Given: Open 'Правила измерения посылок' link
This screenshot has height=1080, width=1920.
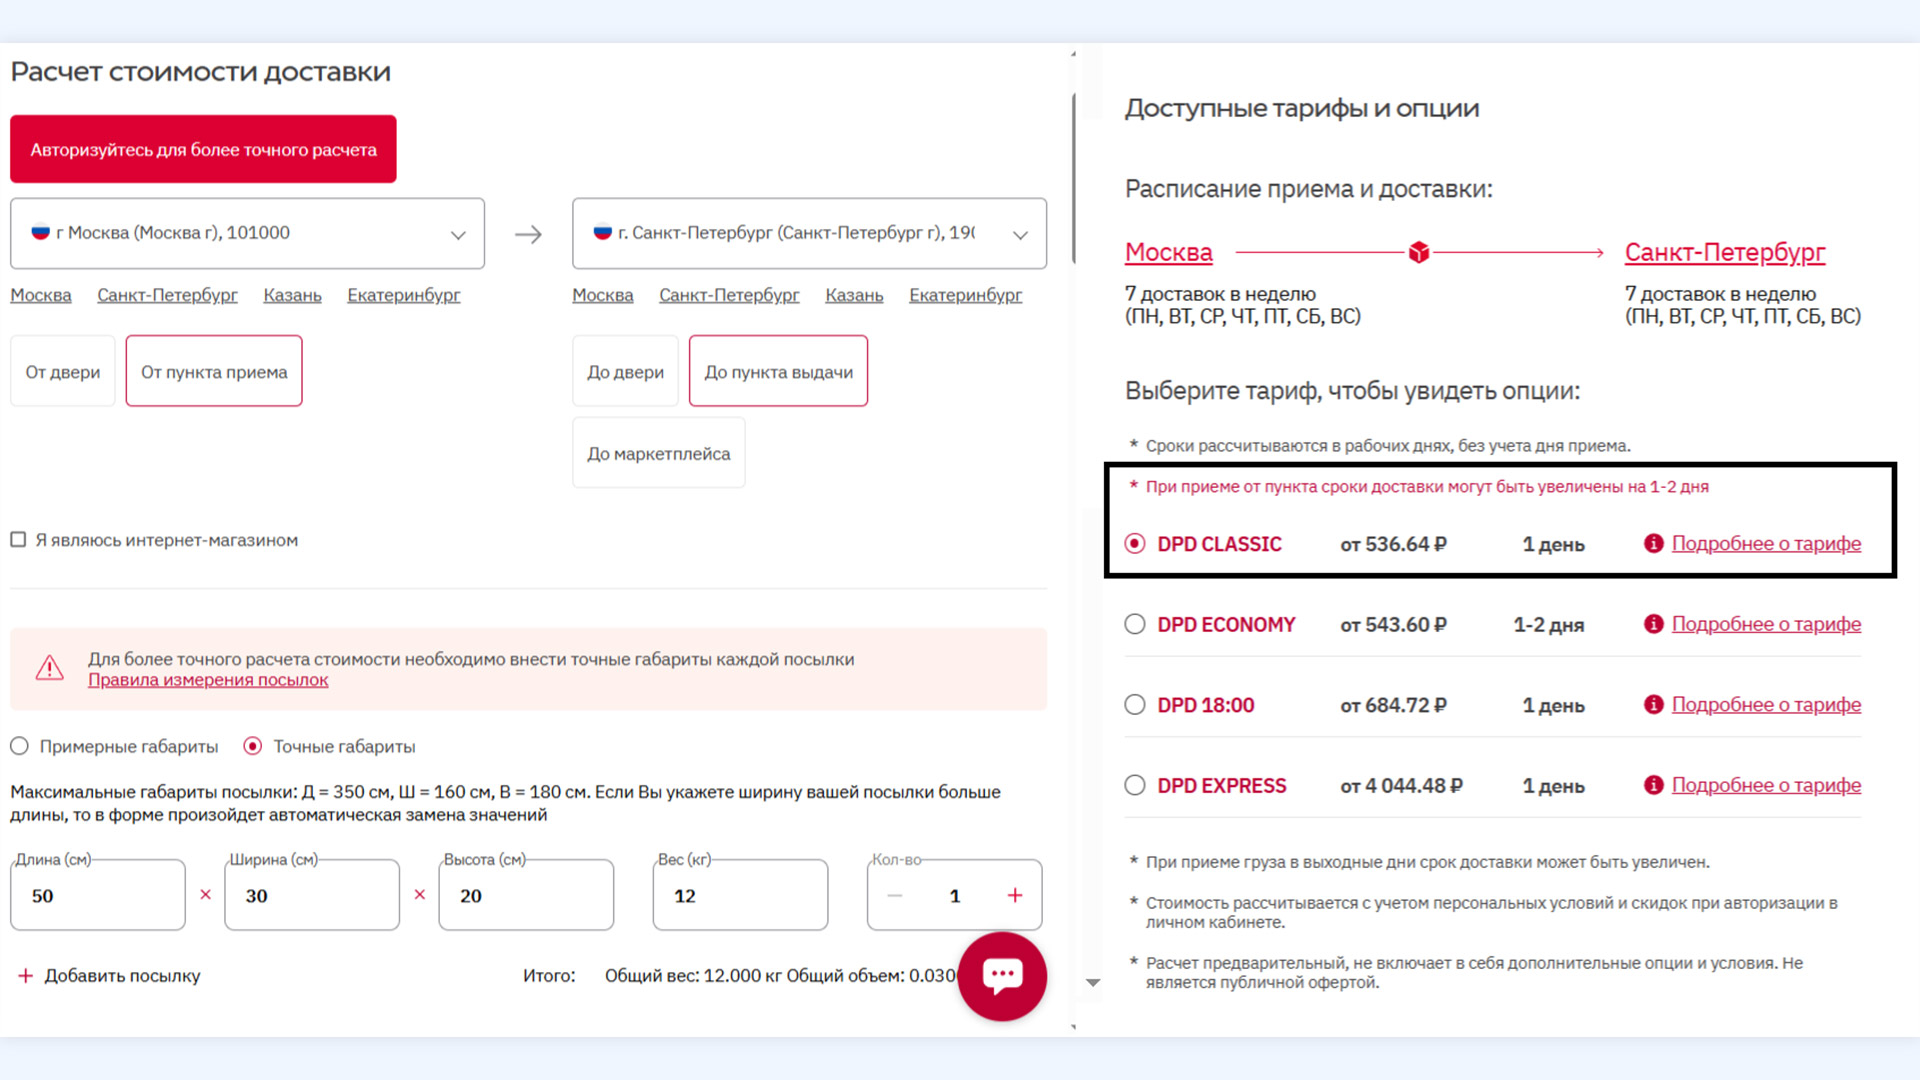Looking at the screenshot, I should (x=208, y=680).
